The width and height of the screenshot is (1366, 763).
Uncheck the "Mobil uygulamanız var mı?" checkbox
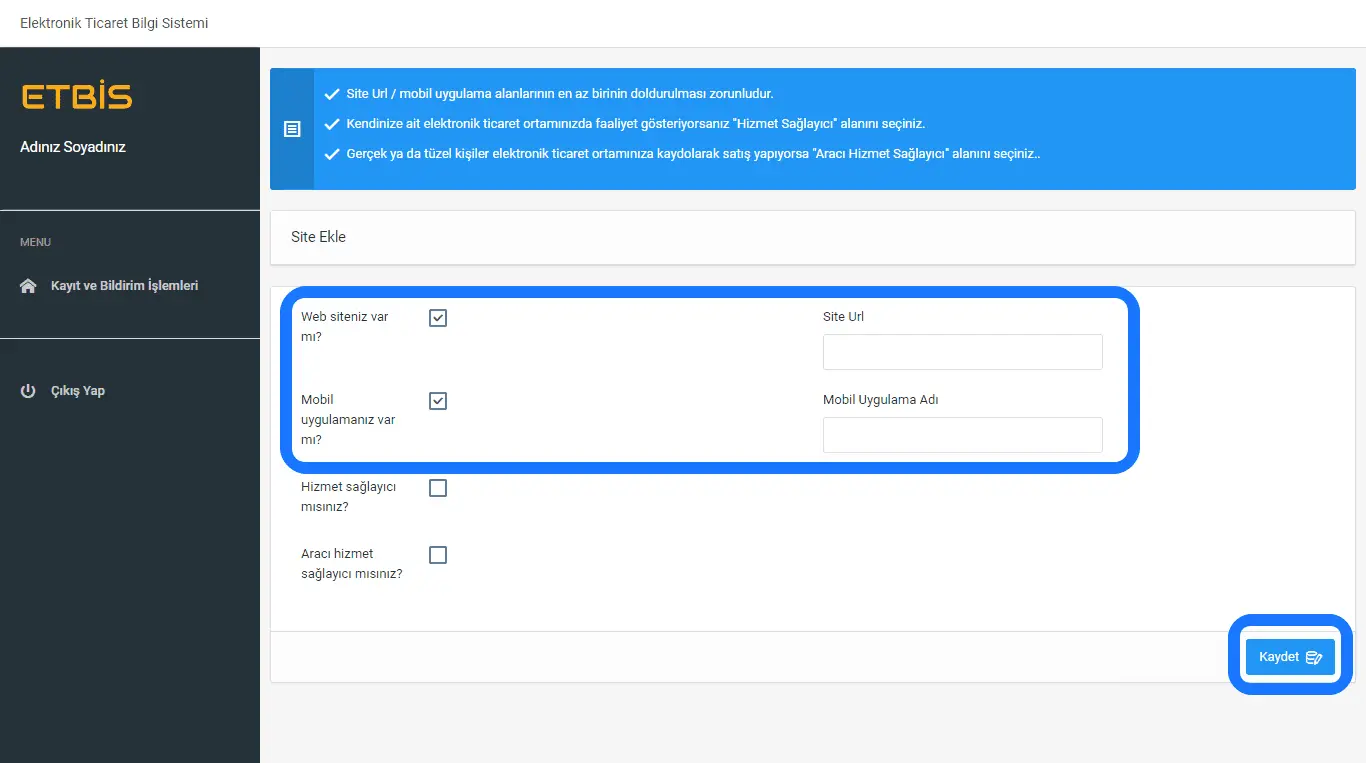coord(438,401)
